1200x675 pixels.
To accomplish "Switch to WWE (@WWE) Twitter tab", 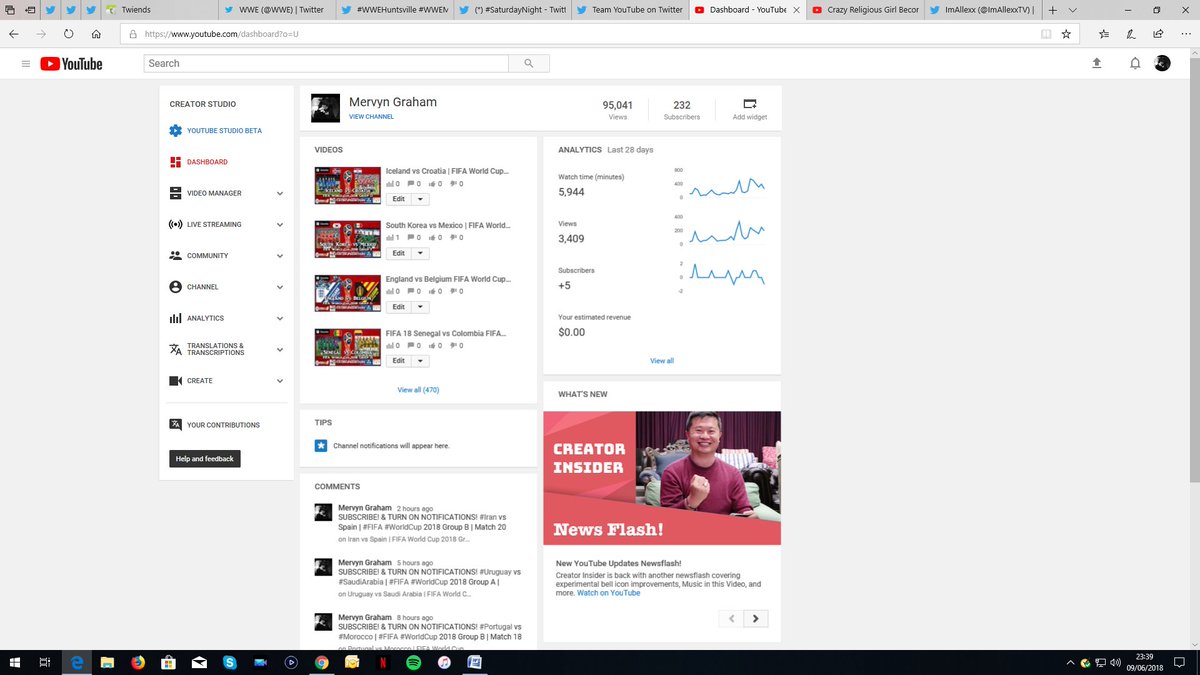I will pos(277,9).
